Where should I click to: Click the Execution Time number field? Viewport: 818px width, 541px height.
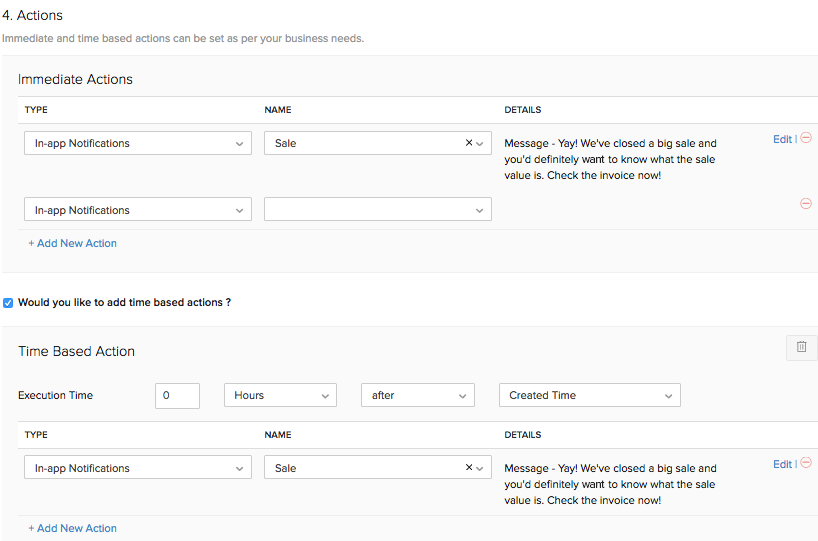tap(177, 395)
